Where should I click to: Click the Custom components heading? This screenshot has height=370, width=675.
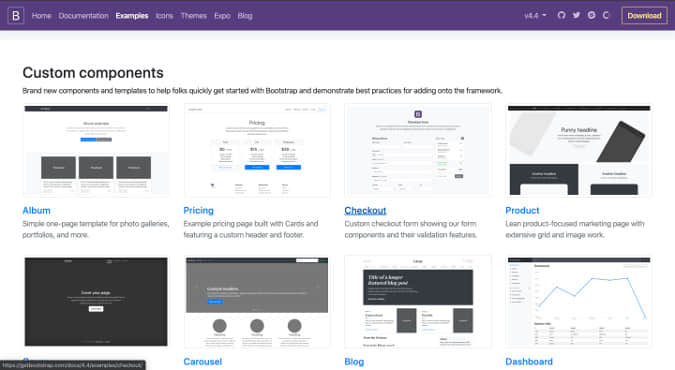pos(93,72)
